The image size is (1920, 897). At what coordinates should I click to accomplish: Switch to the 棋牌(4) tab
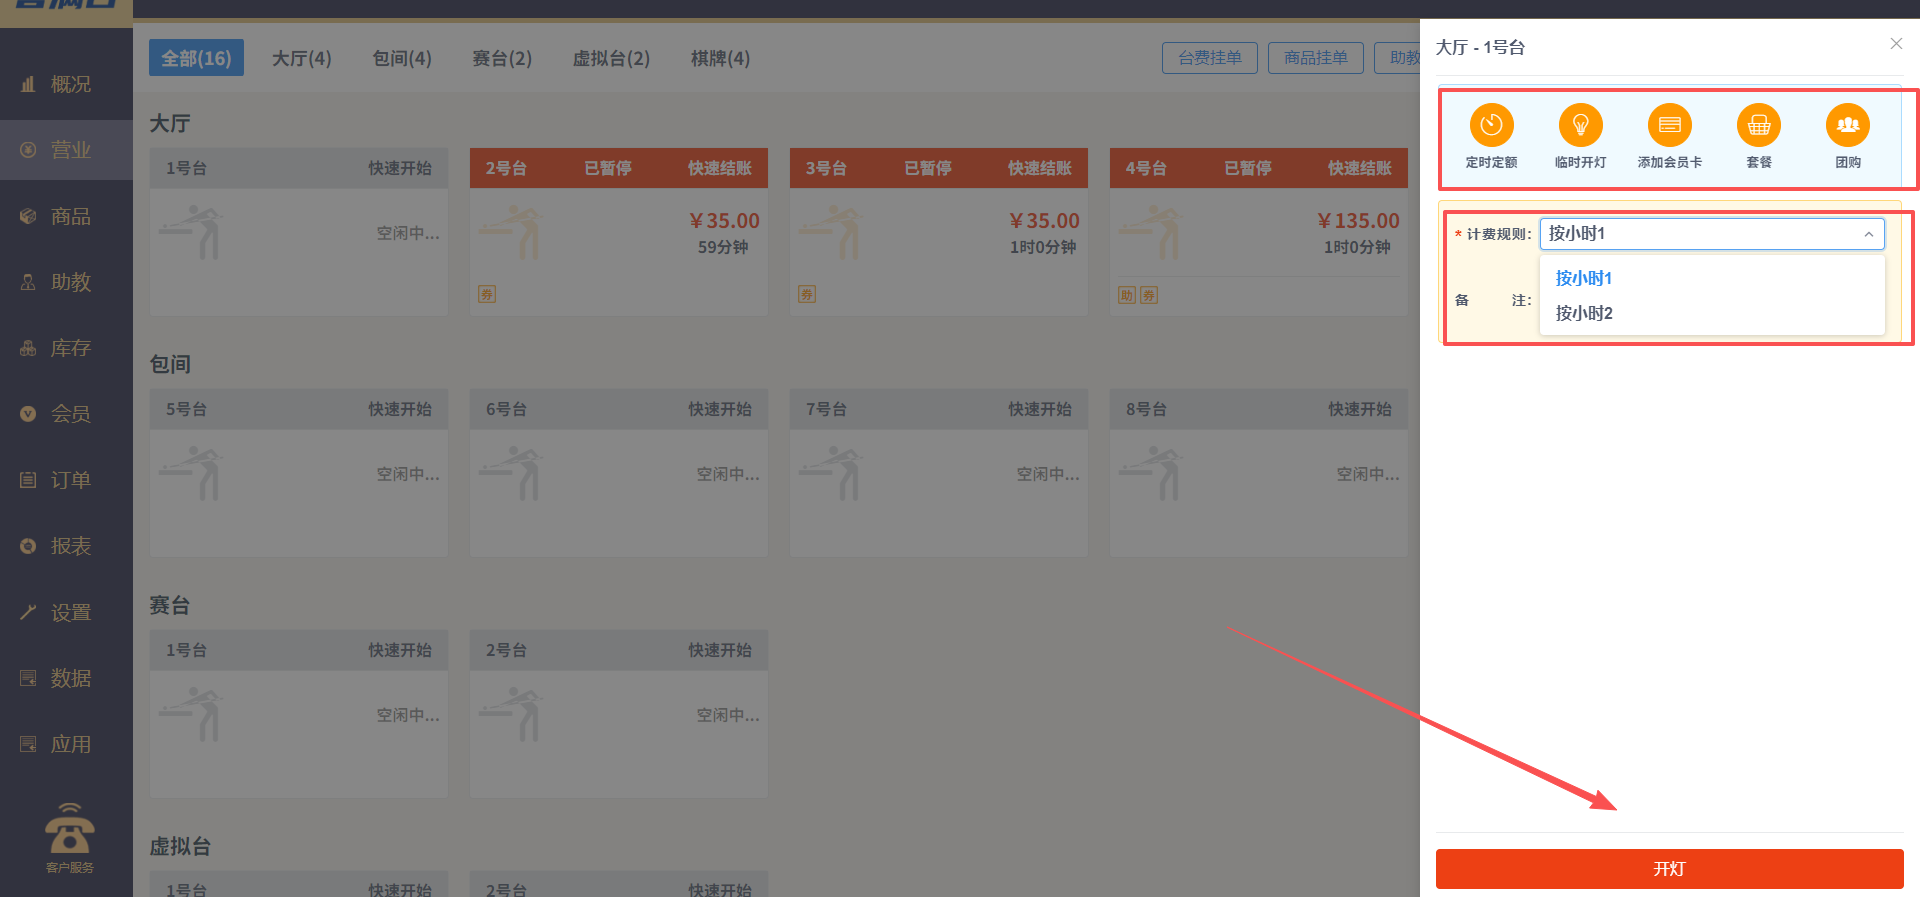pyautogui.click(x=720, y=58)
